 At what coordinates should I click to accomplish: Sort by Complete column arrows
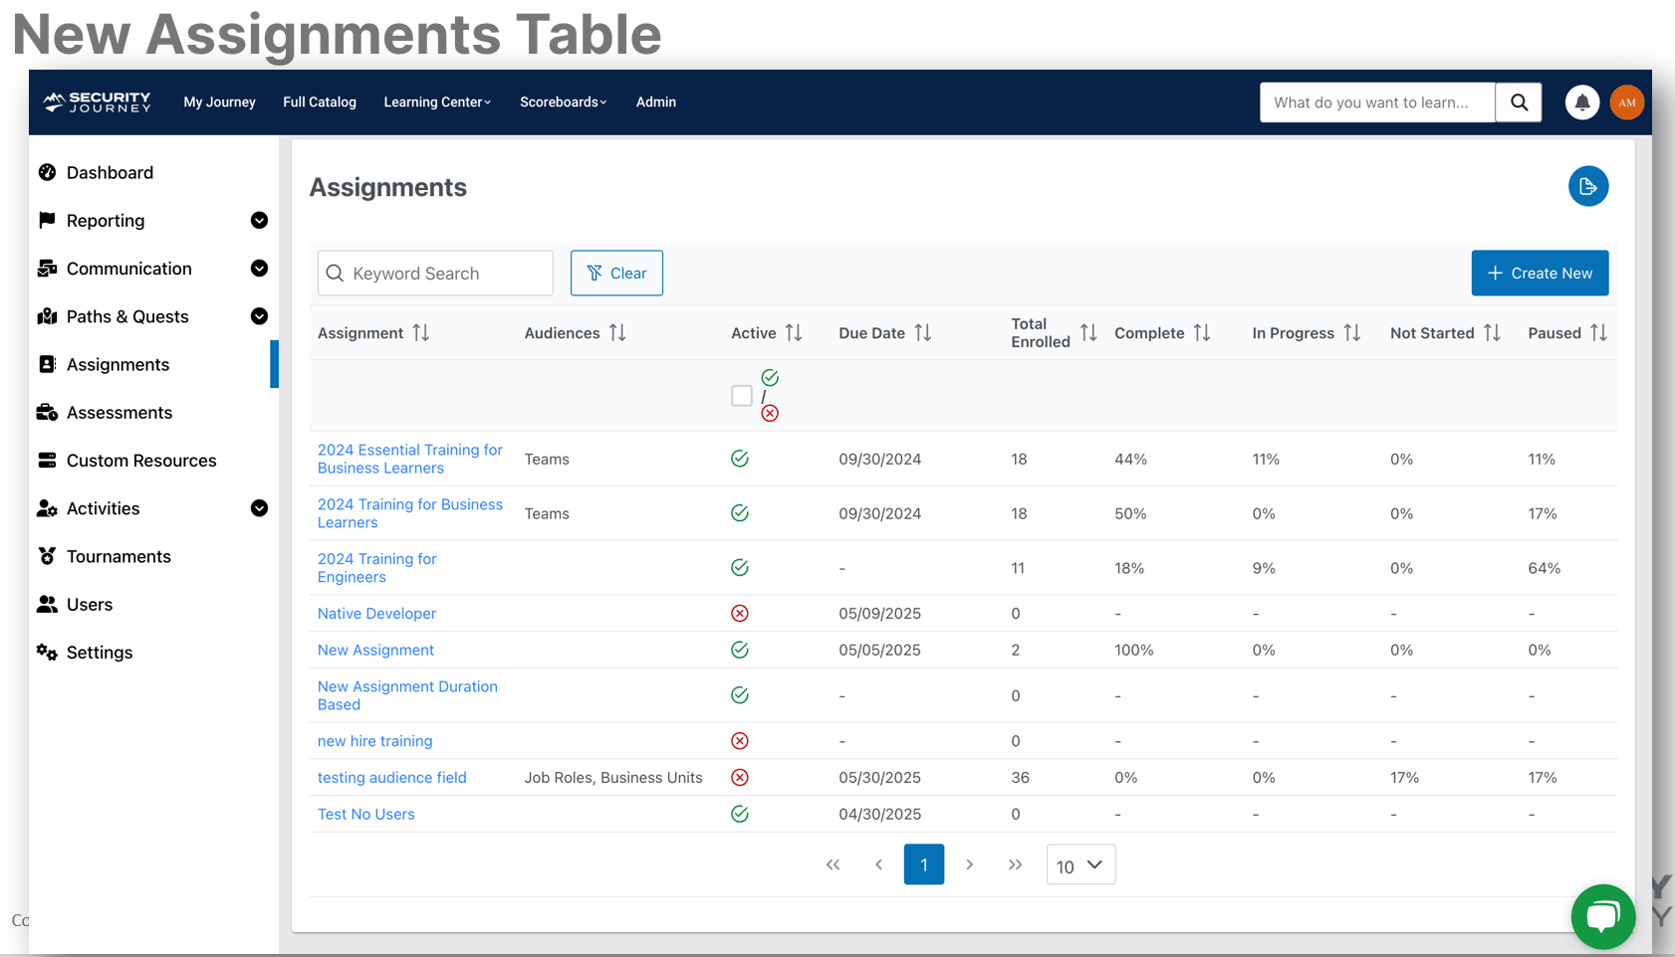(1202, 333)
